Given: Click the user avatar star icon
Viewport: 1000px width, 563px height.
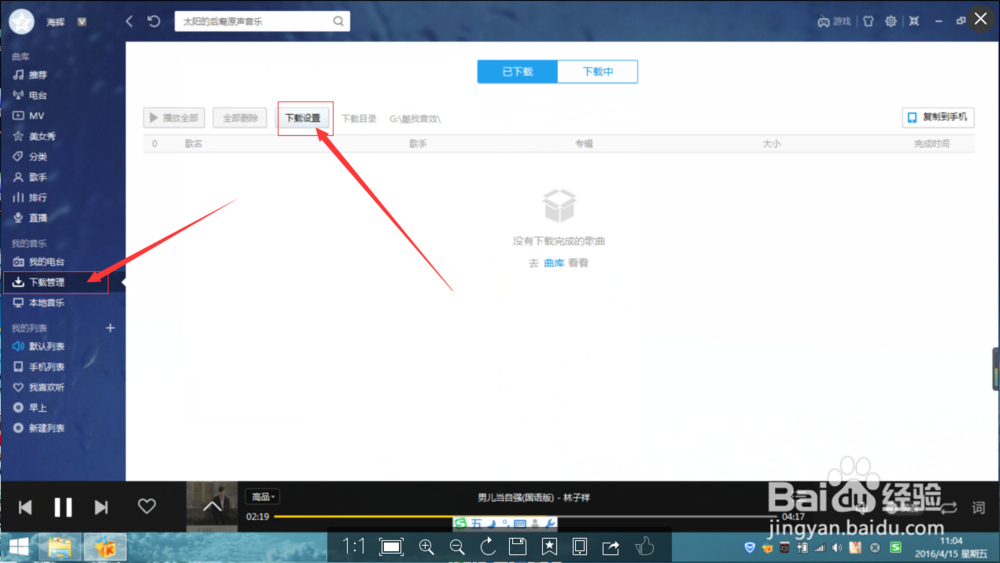Looking at the screenshot, I should coord(22,21).
